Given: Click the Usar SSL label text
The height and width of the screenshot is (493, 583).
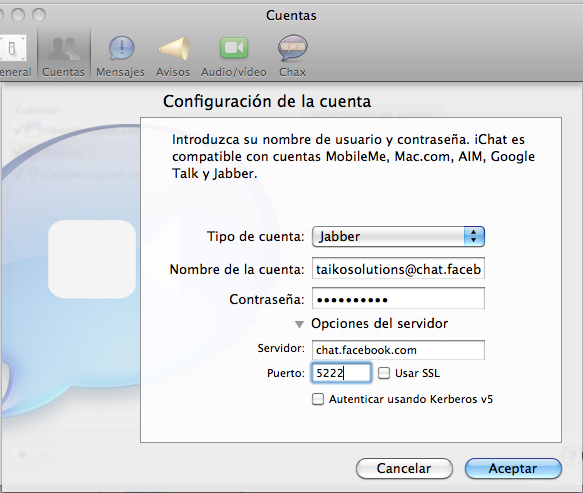Looking at the screenshot, I should click(x=418, y=373).
